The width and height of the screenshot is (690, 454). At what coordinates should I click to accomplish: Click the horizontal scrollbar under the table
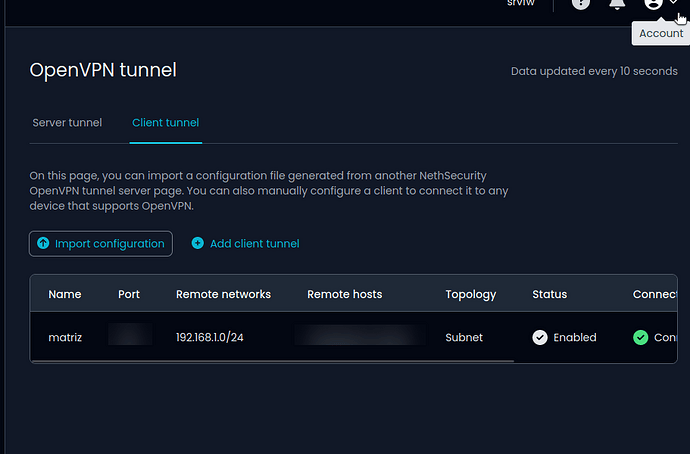(x=273, y=361)
